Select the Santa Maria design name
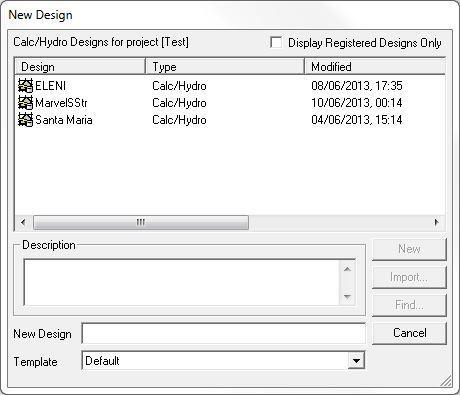Viewport: 460px width, 395px height. 64,120
